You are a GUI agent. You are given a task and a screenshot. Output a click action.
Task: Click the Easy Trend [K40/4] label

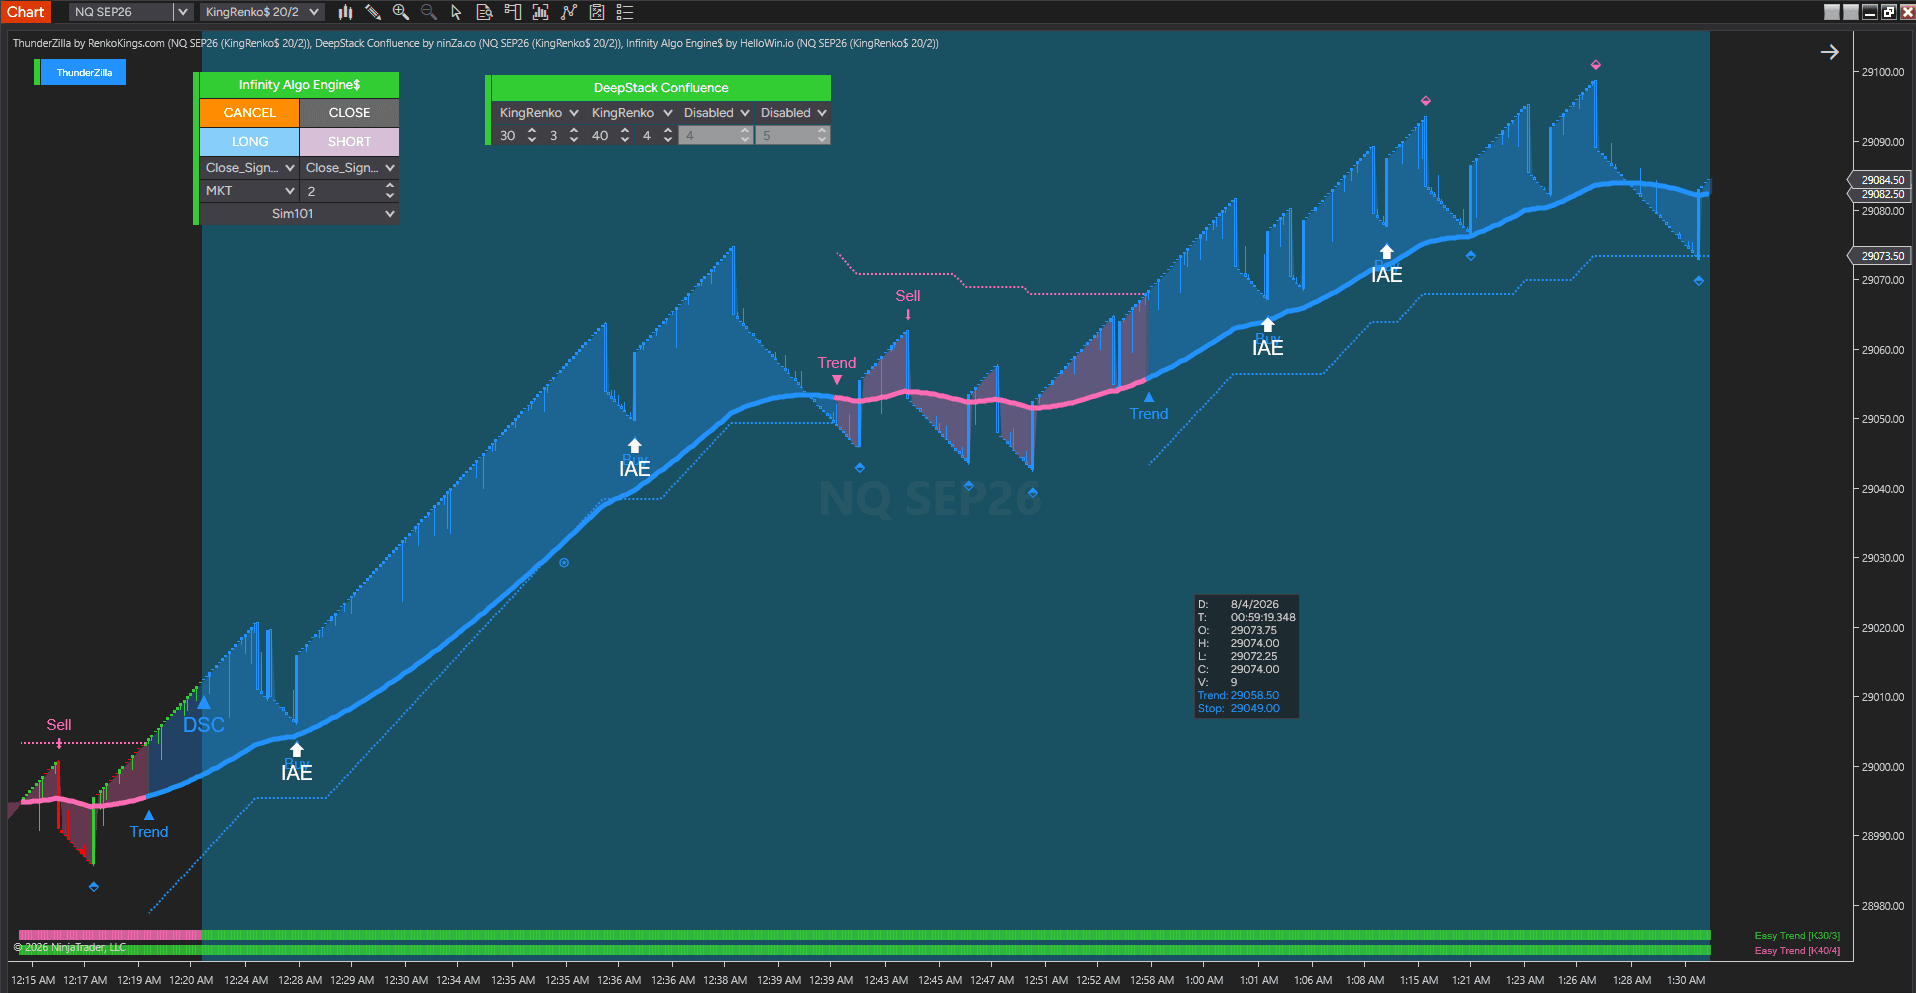pyautogui.click(x=1797, y=951)
